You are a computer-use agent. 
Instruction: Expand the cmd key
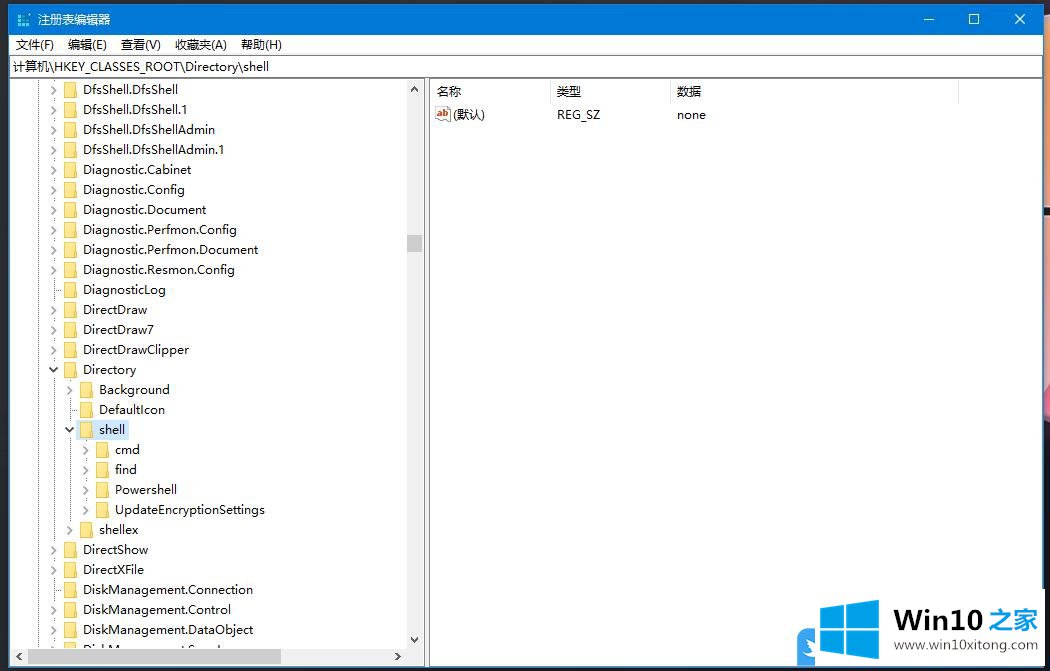[x=86, y=450]
